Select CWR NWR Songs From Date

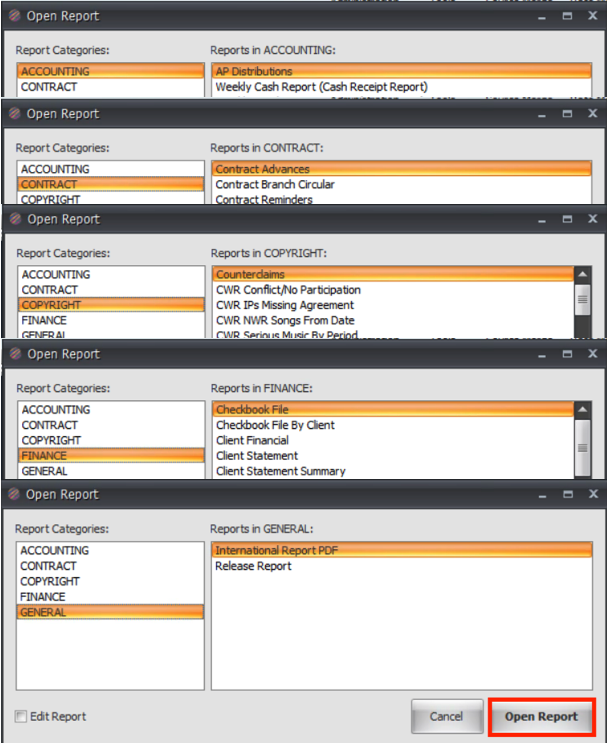(285, 321)
